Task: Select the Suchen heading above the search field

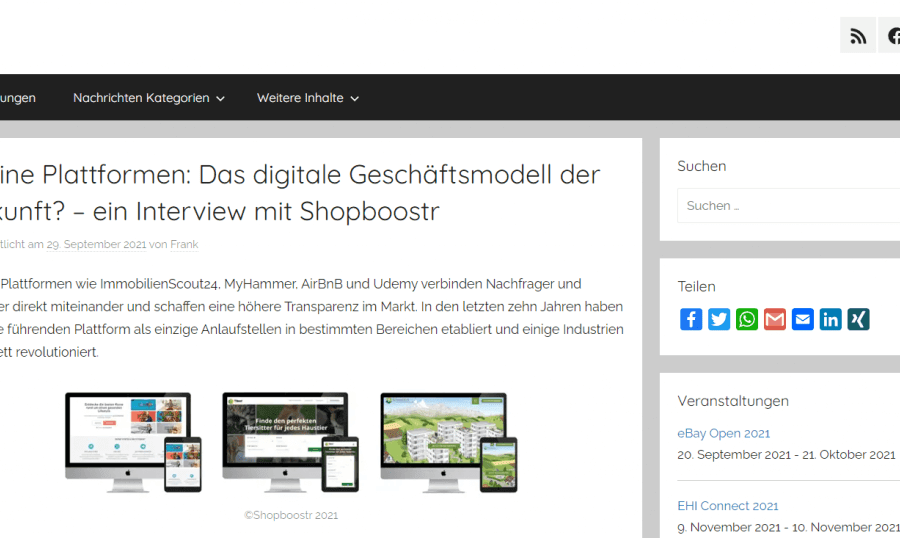Action: (x=701, y=166)
